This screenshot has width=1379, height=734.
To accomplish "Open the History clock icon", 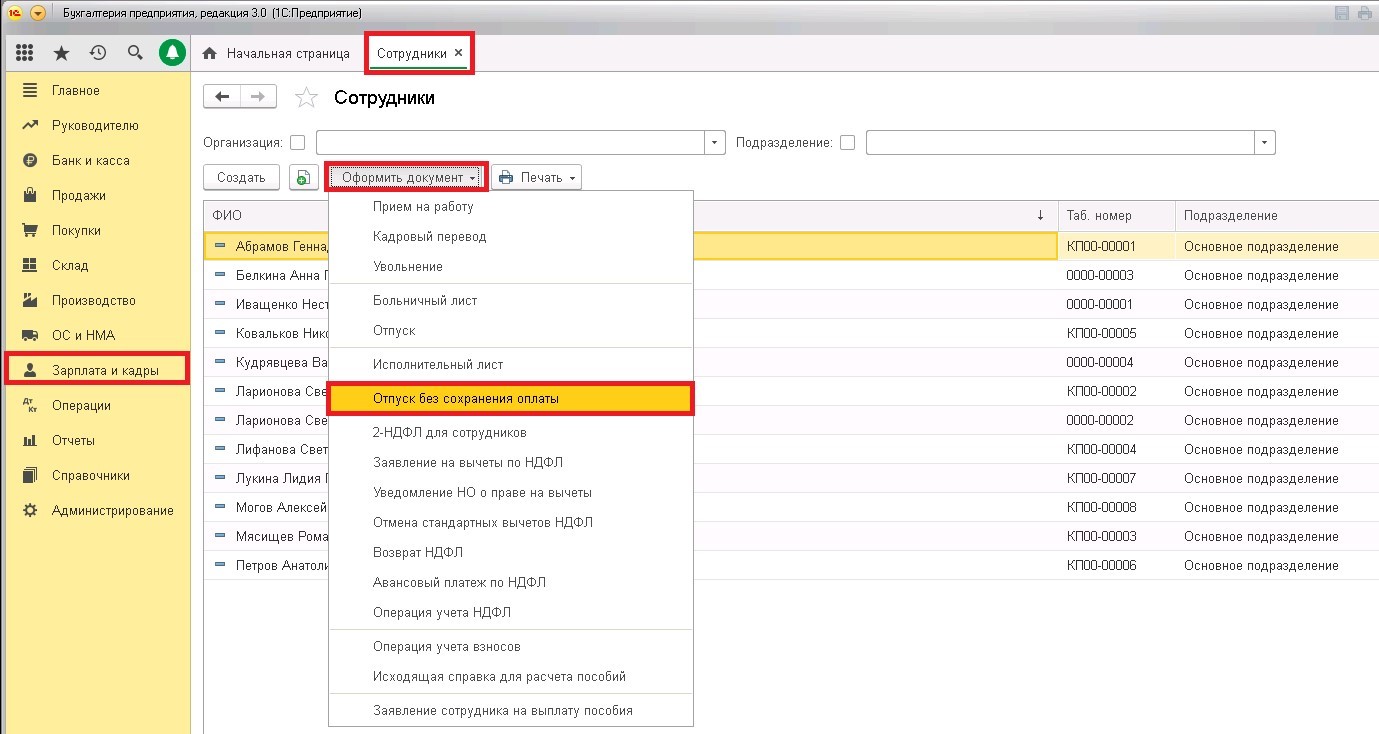I will click(98, 53).
